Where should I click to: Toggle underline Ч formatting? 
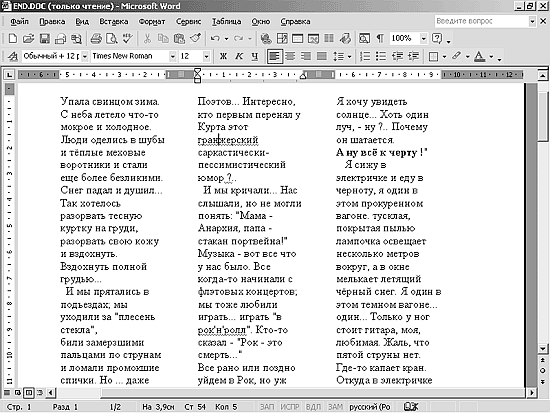click(255, 56)
